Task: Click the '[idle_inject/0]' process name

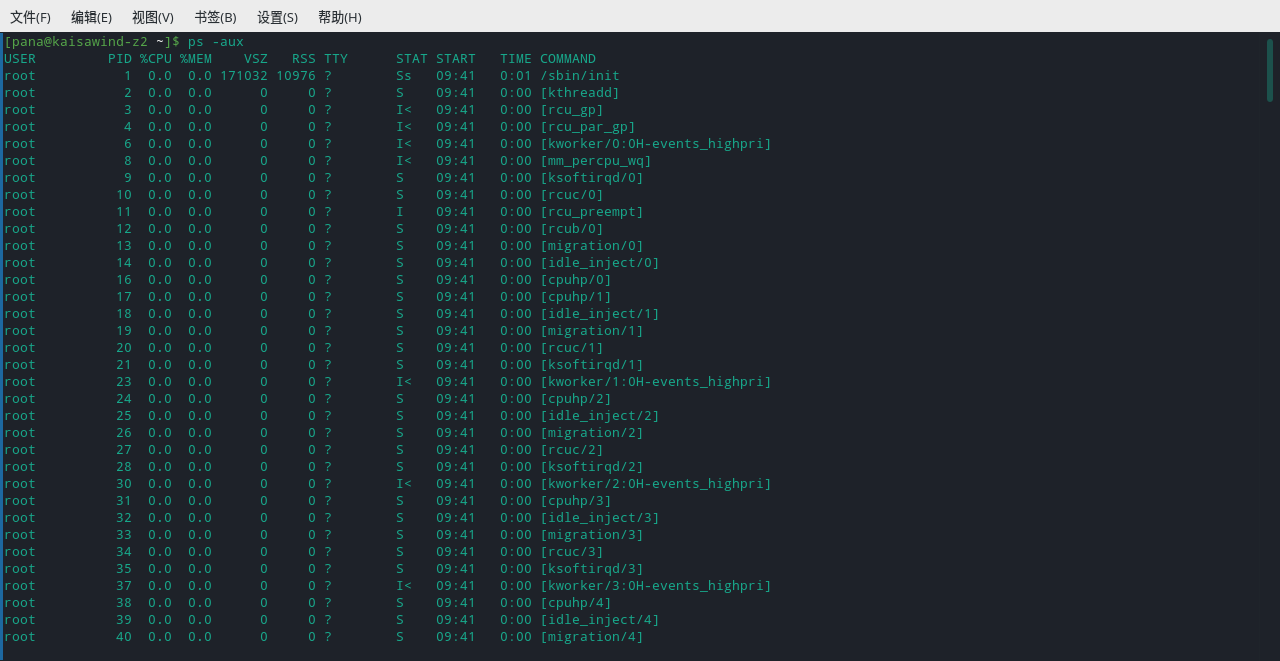Action: point(600,262)
